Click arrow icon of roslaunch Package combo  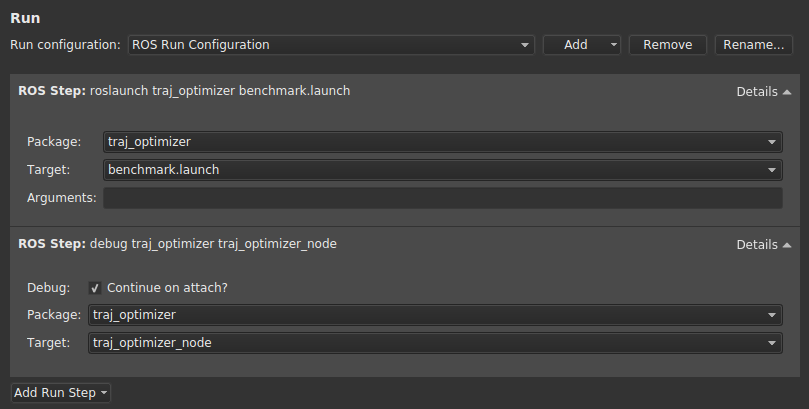coord(772,142)
